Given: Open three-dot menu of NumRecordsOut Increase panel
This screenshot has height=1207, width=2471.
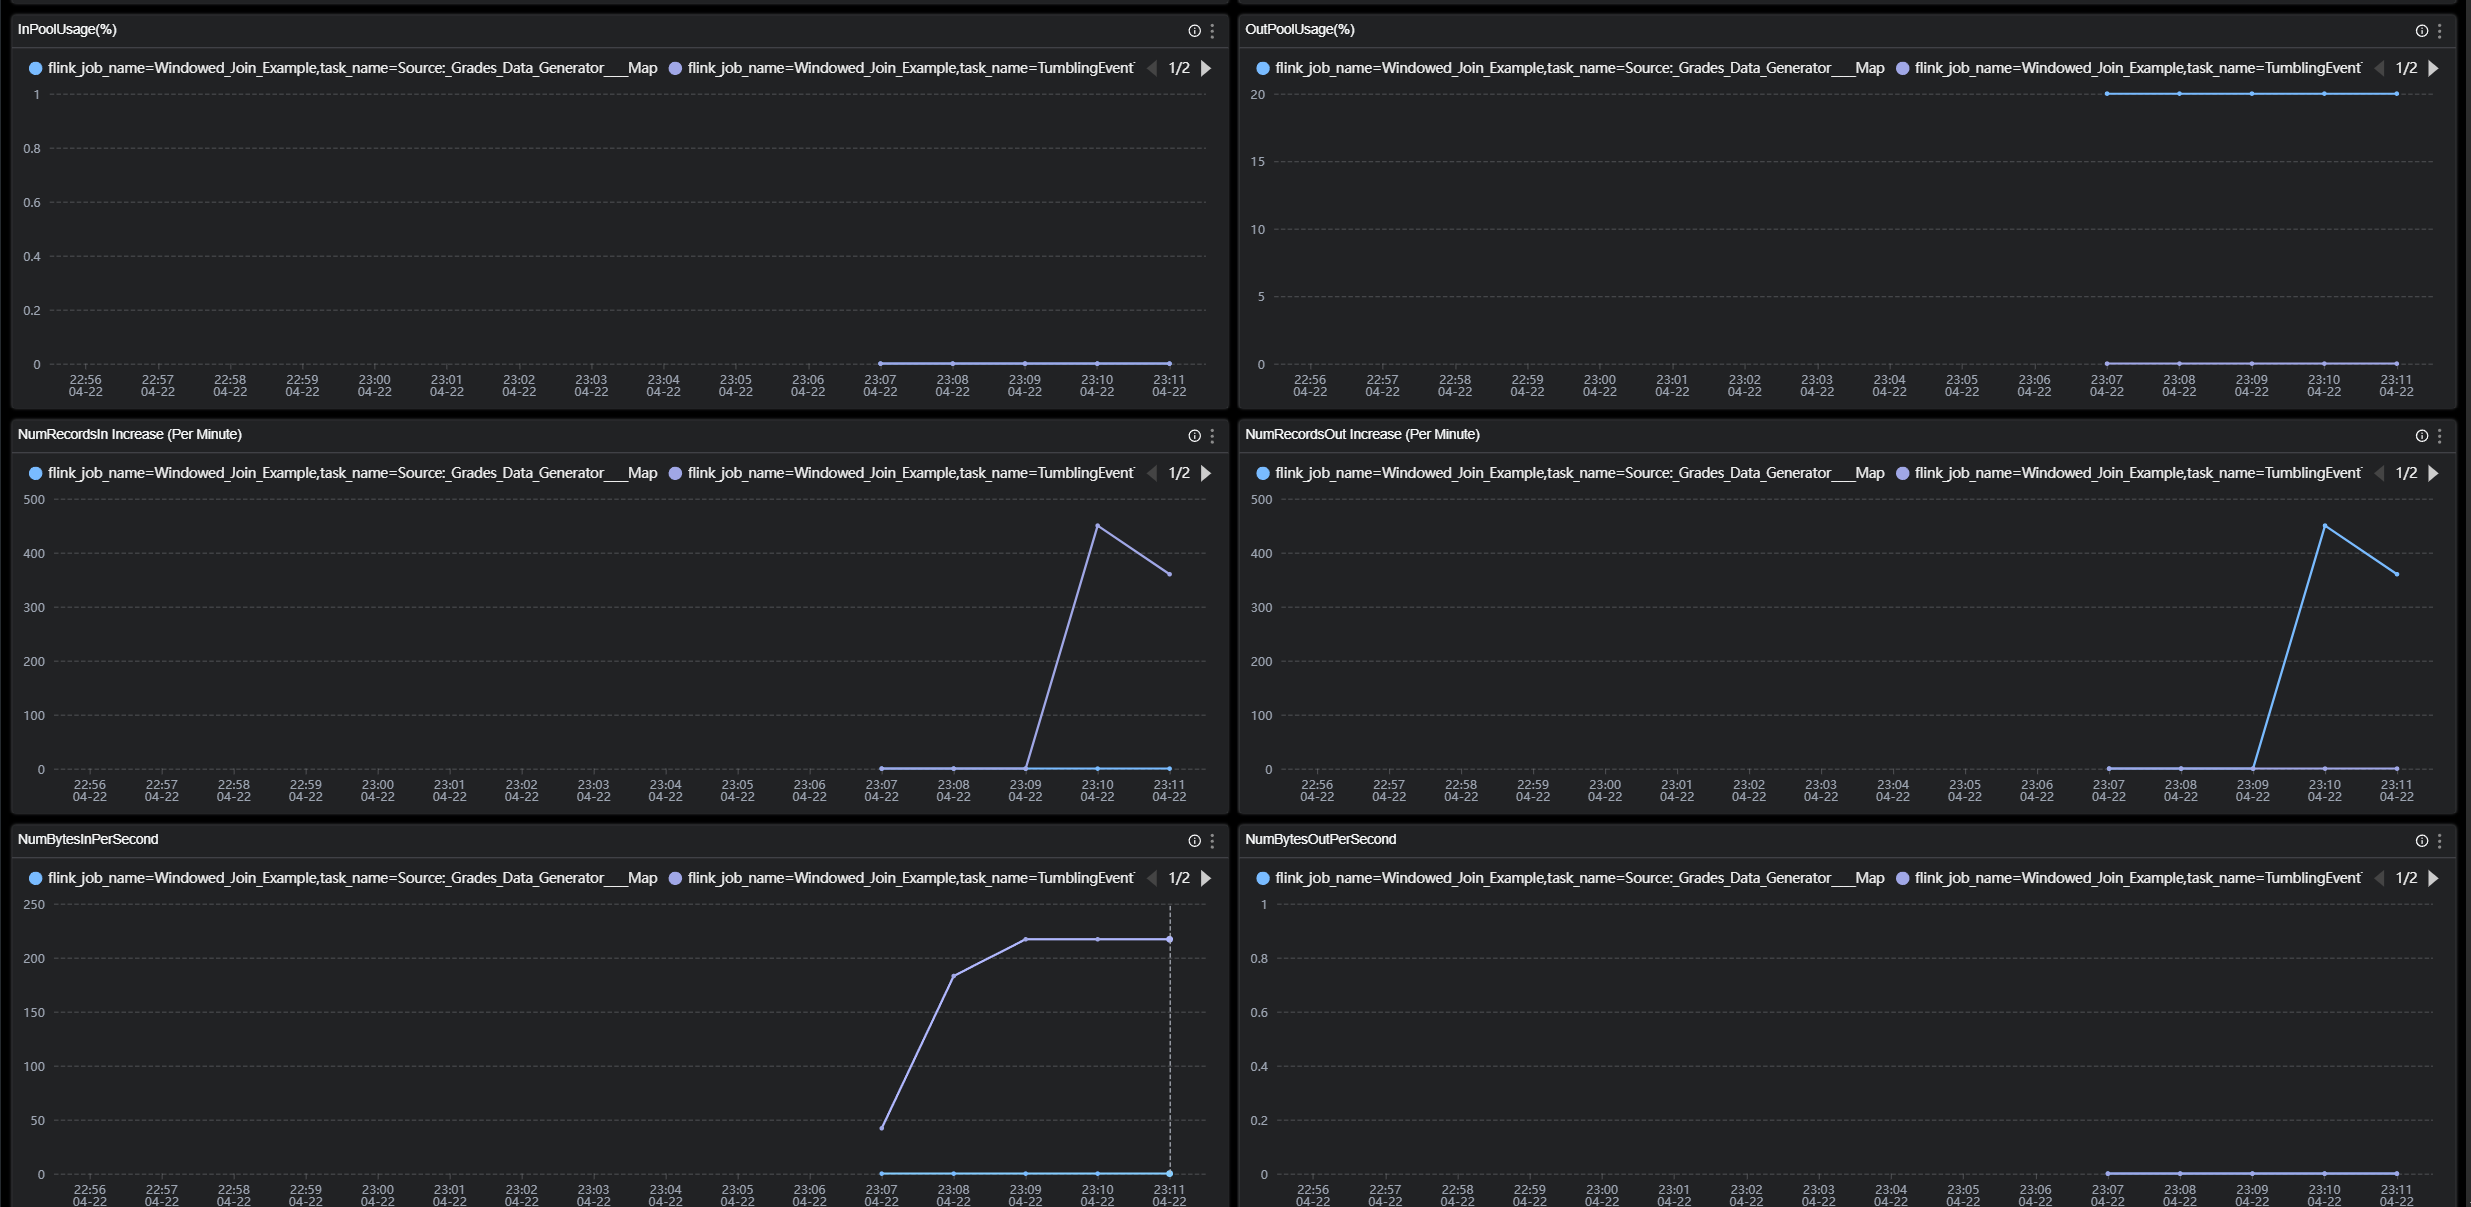Looking at the screenshot, I should coord(2439,436).
